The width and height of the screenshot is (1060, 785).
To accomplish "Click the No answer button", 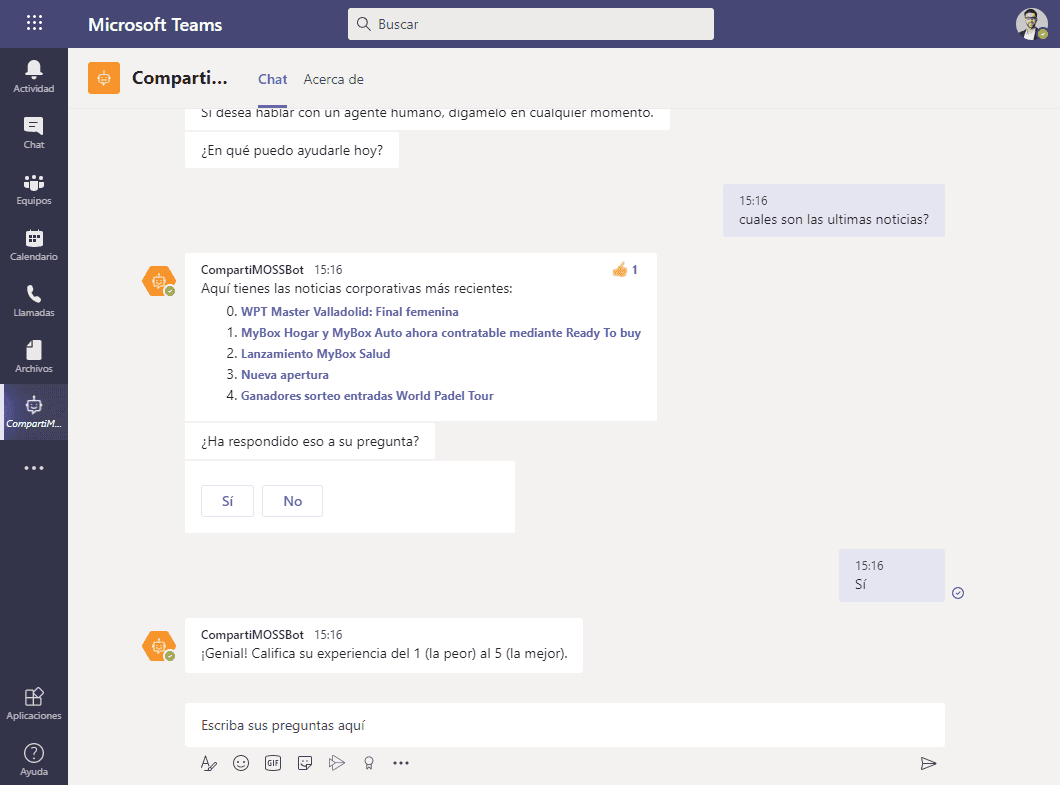I will (292, 501).
